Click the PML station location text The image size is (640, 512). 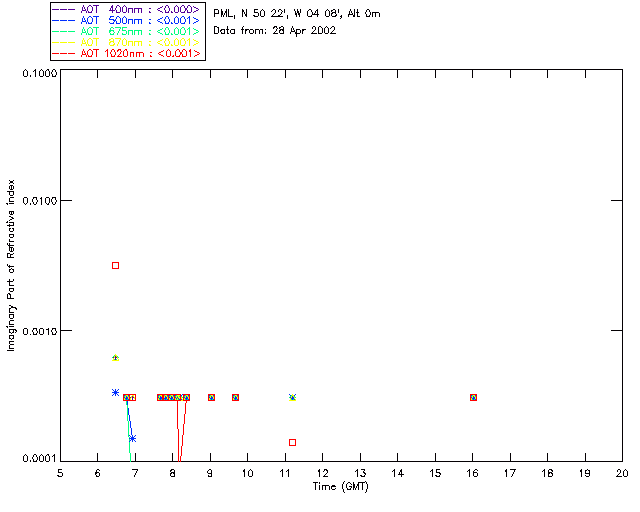point(297,14)
